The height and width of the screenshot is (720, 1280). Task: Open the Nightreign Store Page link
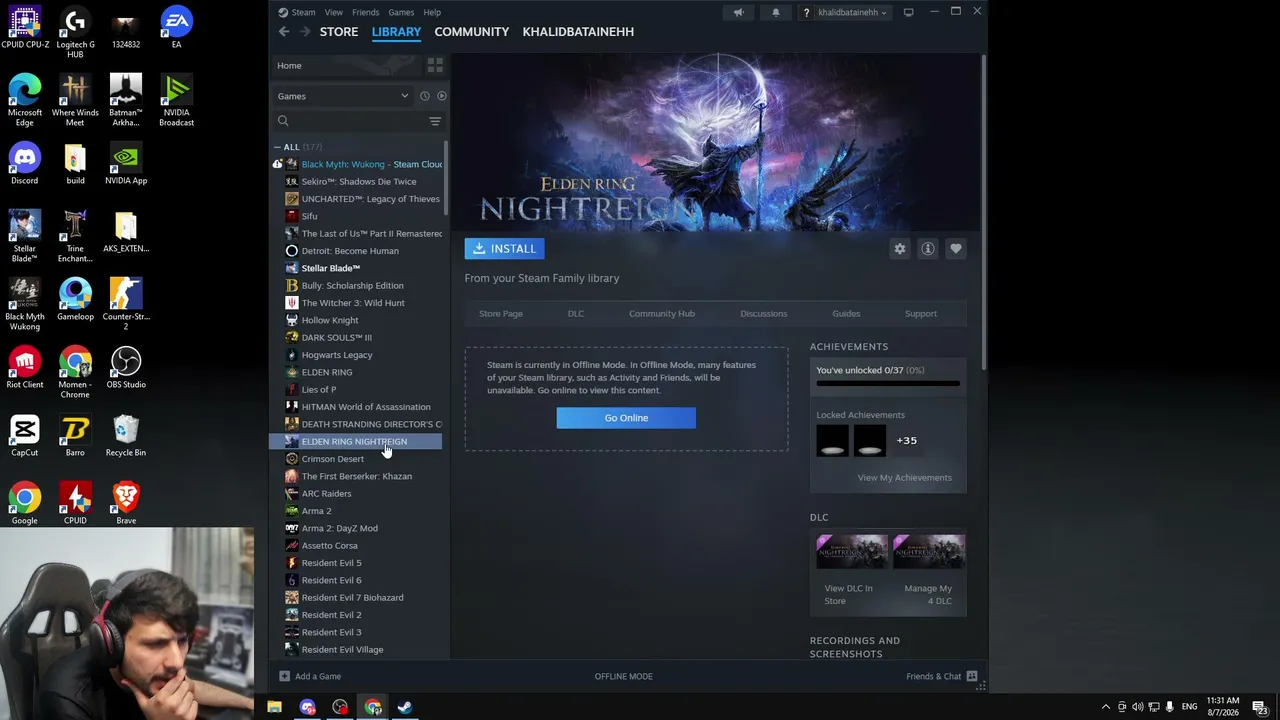pyautogui.click(x=501, y=314)
